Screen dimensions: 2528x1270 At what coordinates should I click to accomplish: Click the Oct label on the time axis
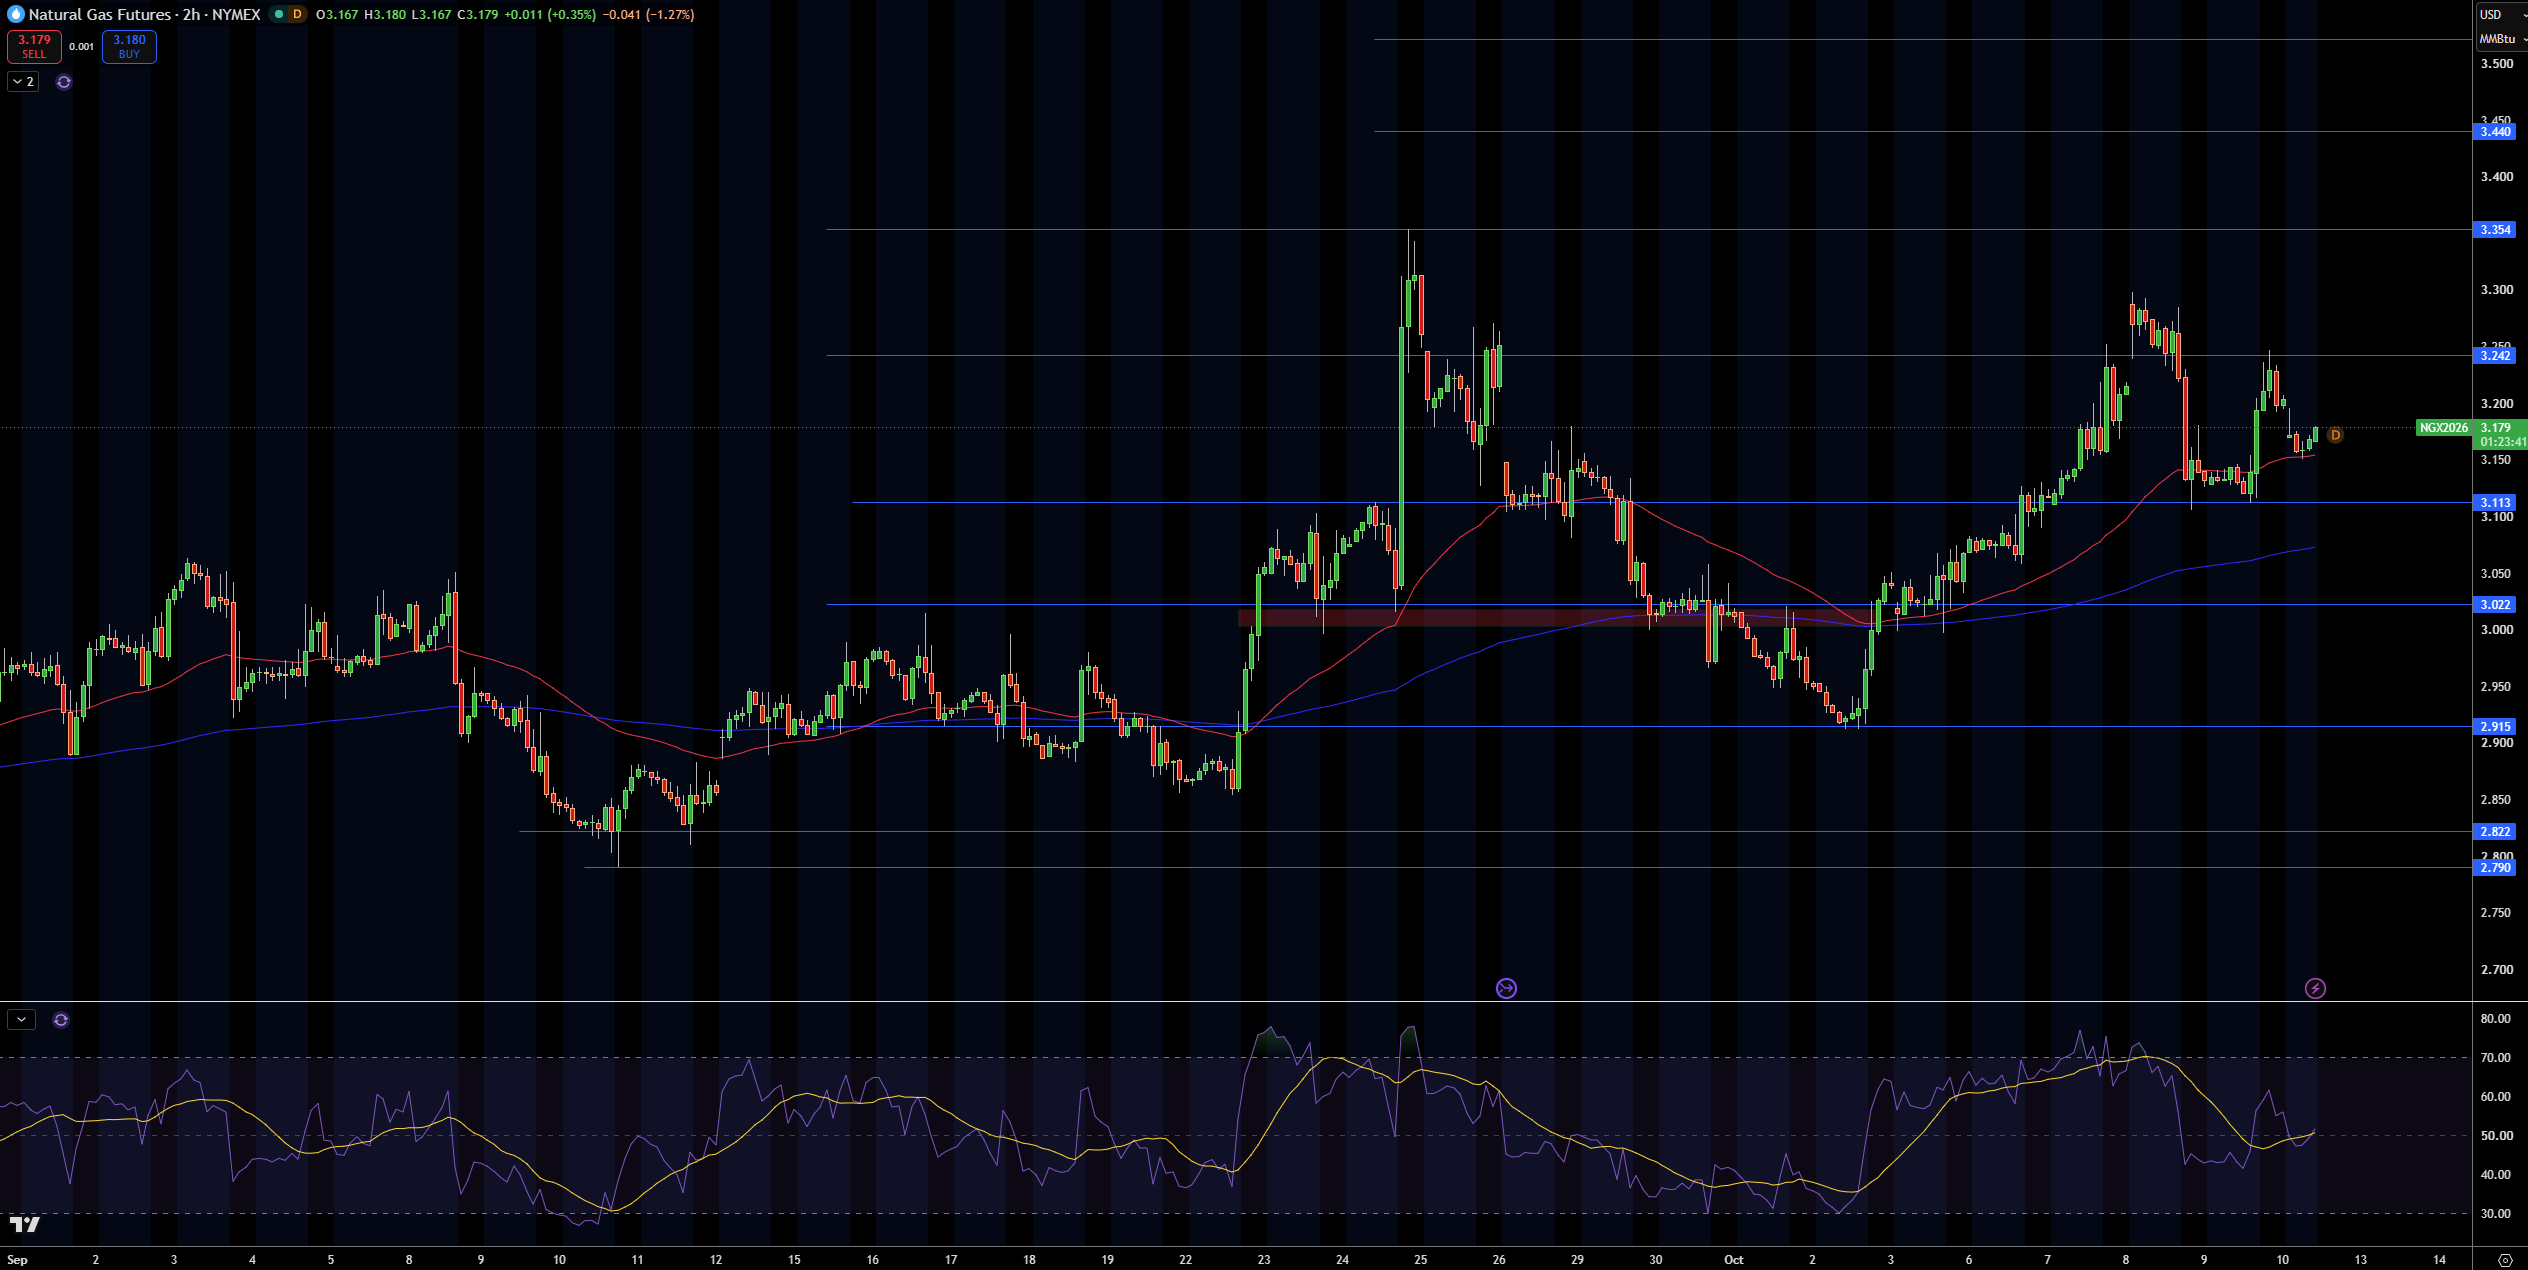(1734, 1260)
